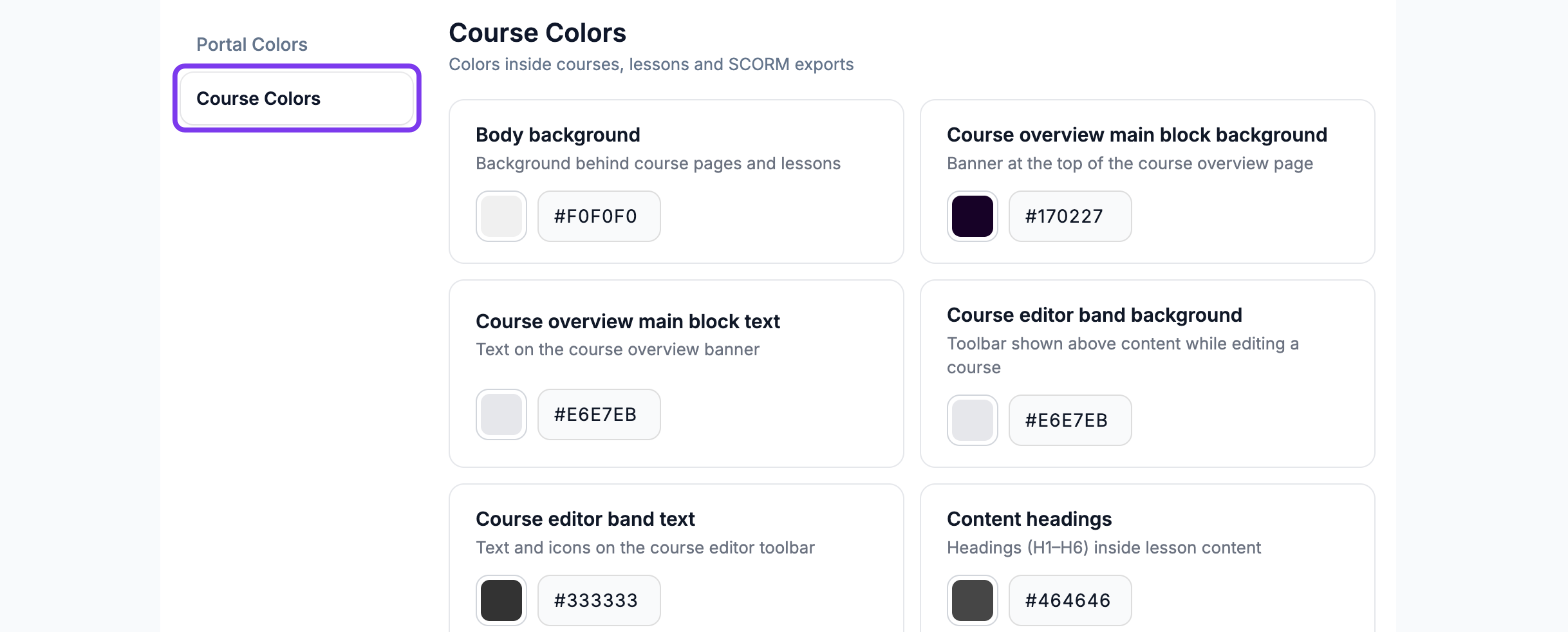1568x632 pixels.
Task: Click 'Colors inside courses, lessons and SCORM exports' text
Action: tap(651, 64)
